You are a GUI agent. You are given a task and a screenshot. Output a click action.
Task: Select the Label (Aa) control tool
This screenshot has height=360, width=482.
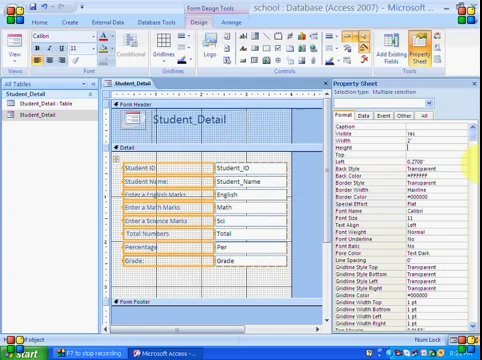pos(243,49)
